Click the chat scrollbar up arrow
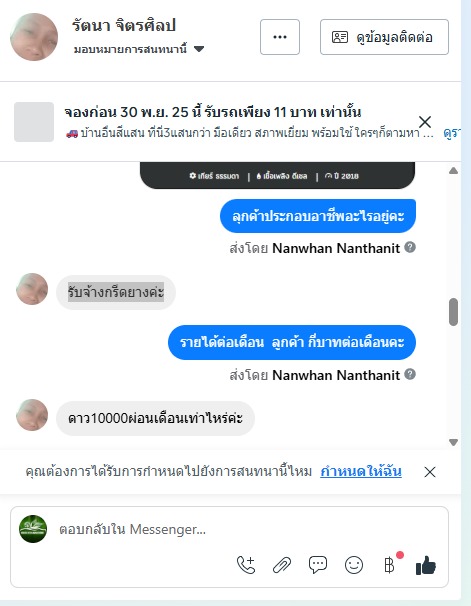 [x=454, y=171]
